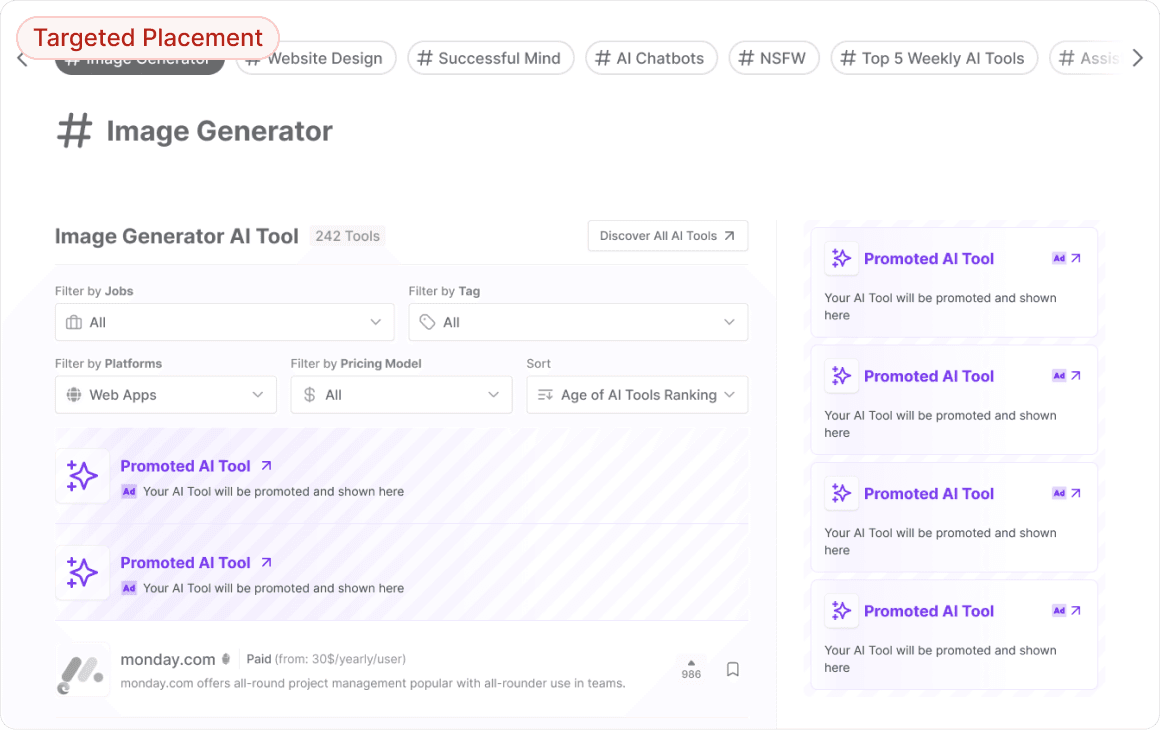This screenshot has width=1160, height=730.
Task: Open external arrow on second sidebar promoted card
Action: tap(1076, 376)
